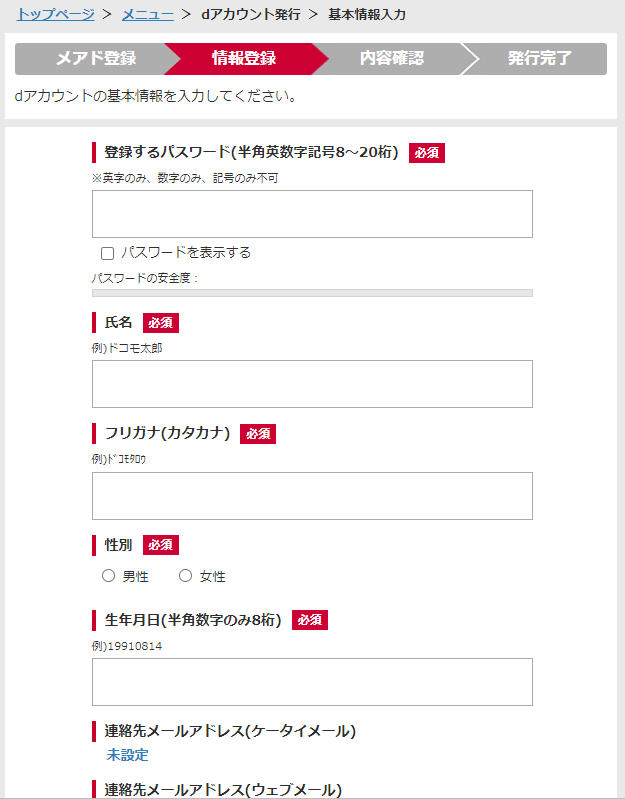This screenshot has width=625, height=799.
Task: Click the 必須 badge beside the password label
Action: 427,153
